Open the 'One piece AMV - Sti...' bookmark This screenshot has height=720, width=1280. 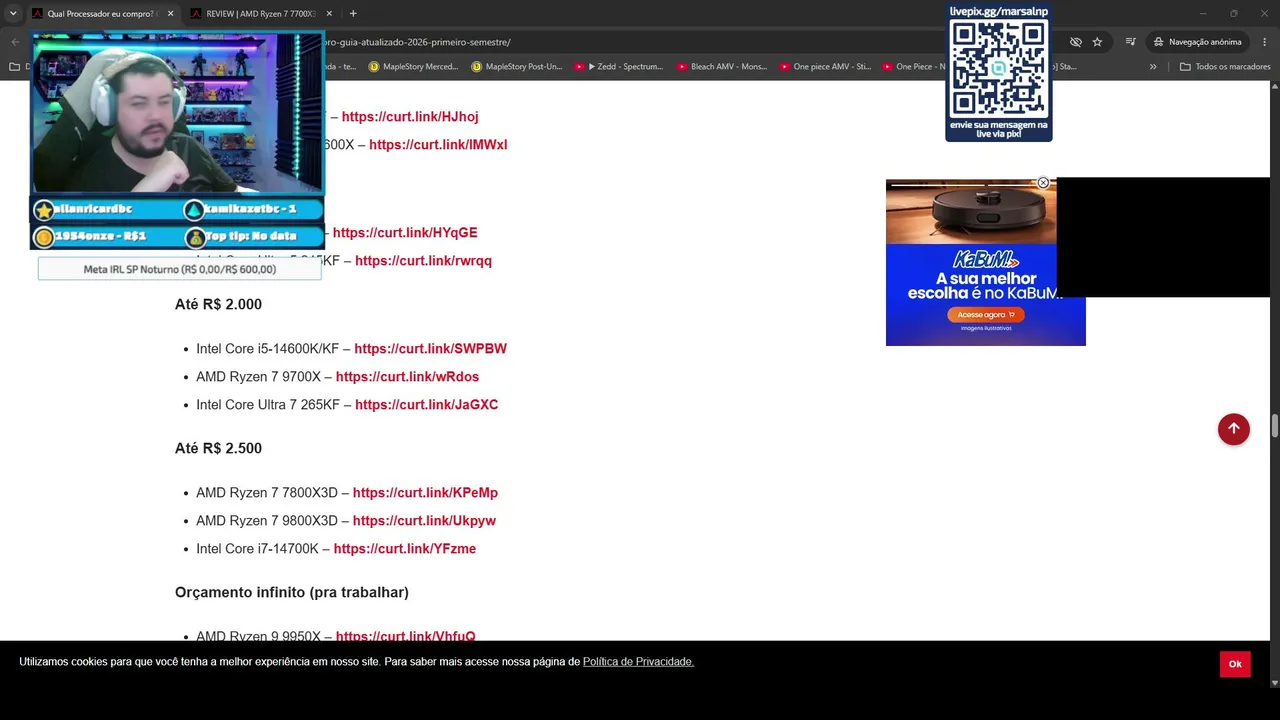[x=824, y=67]
